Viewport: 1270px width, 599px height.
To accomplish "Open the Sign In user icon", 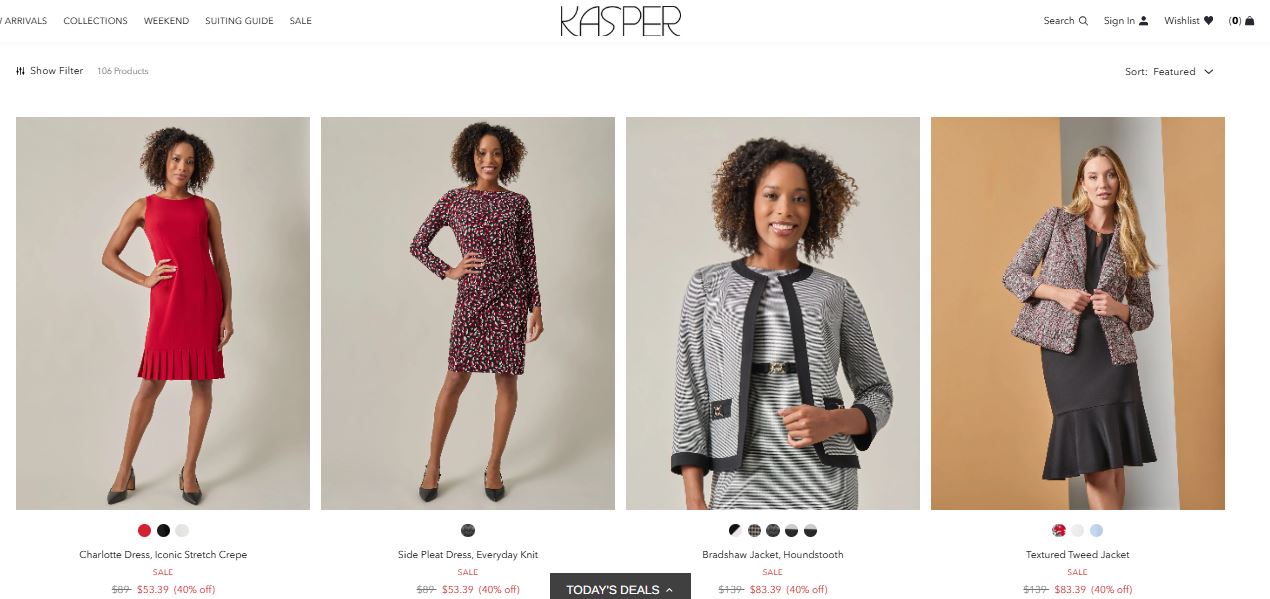I will pyautogui.click(x=1144, y=20).
